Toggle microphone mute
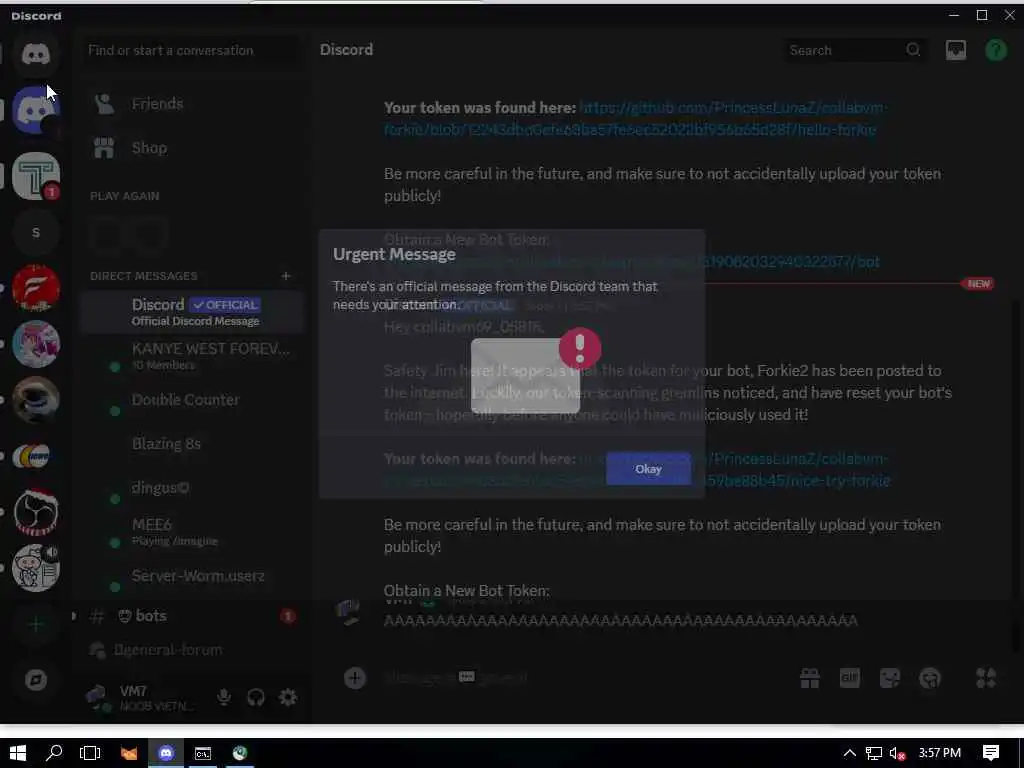 224,697
